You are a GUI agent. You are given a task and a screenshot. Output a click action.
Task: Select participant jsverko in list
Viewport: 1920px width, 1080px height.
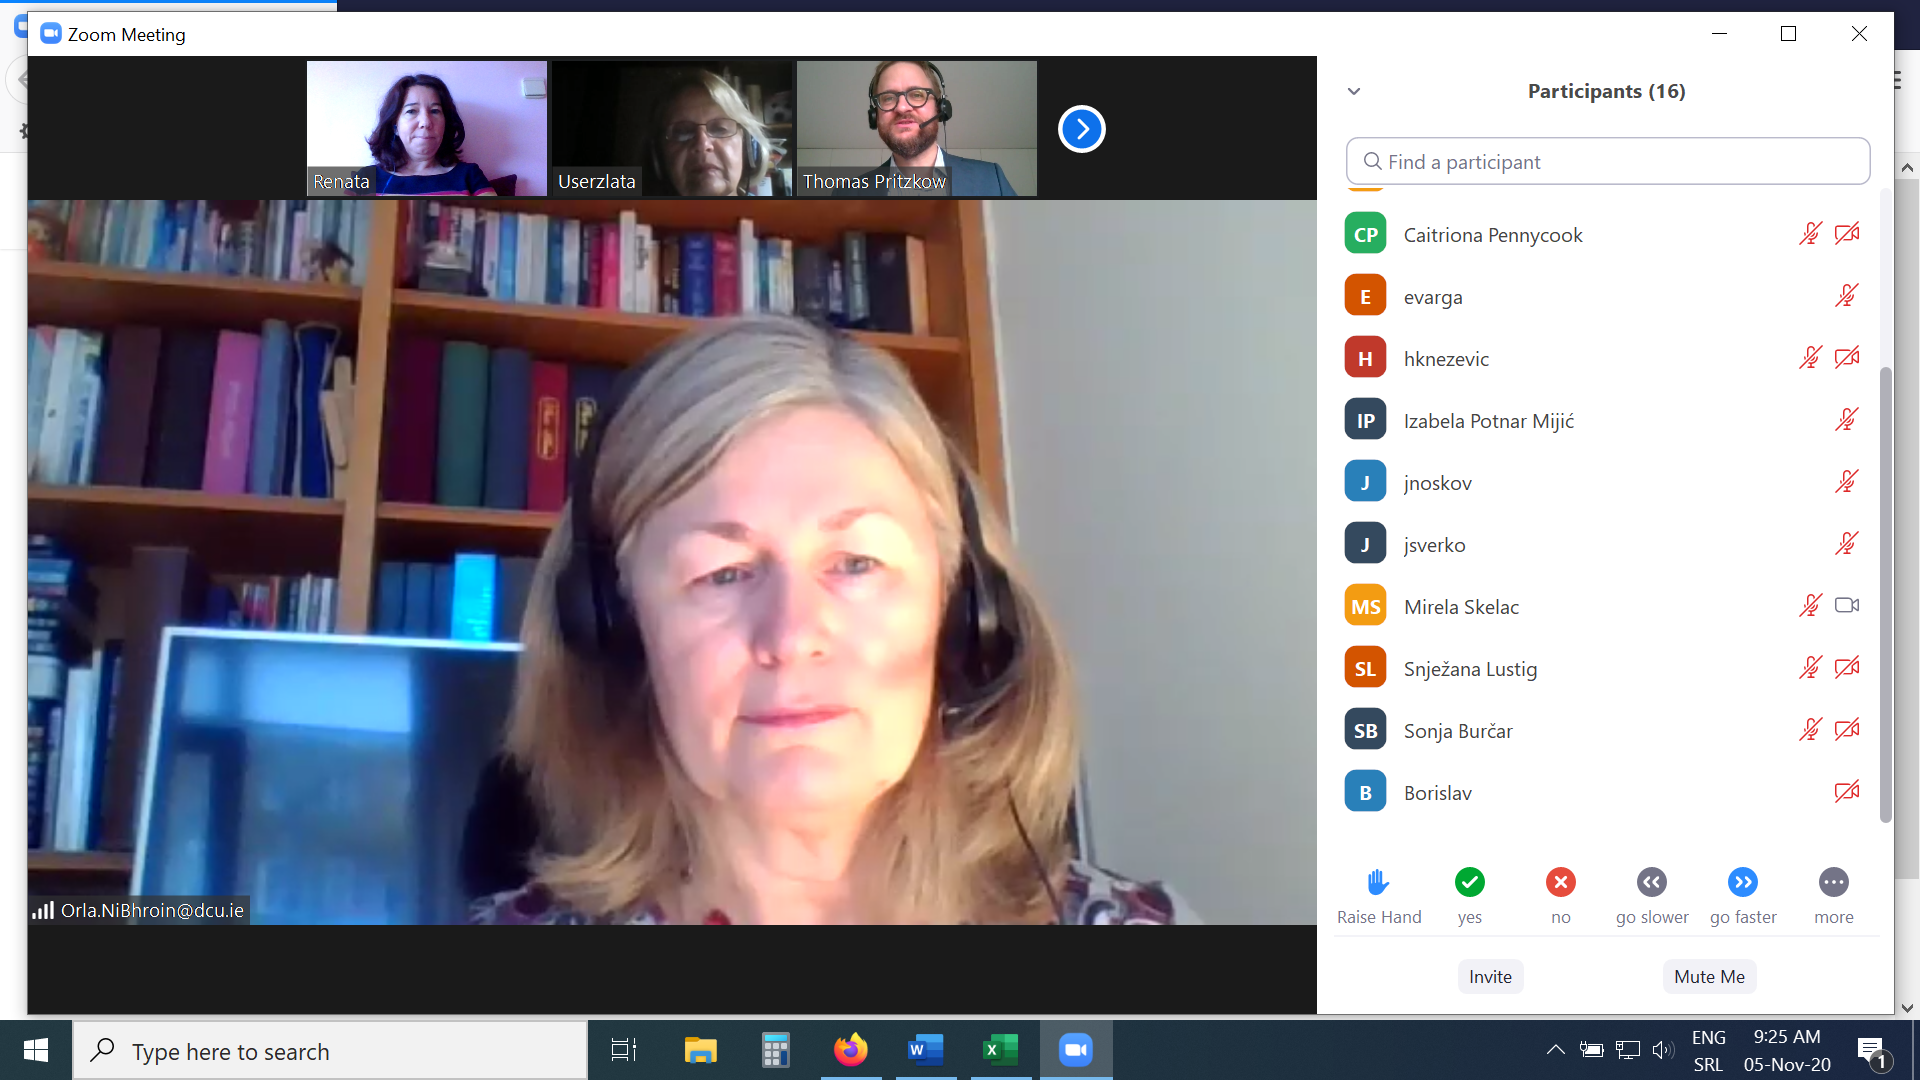tap(1608, 544)
